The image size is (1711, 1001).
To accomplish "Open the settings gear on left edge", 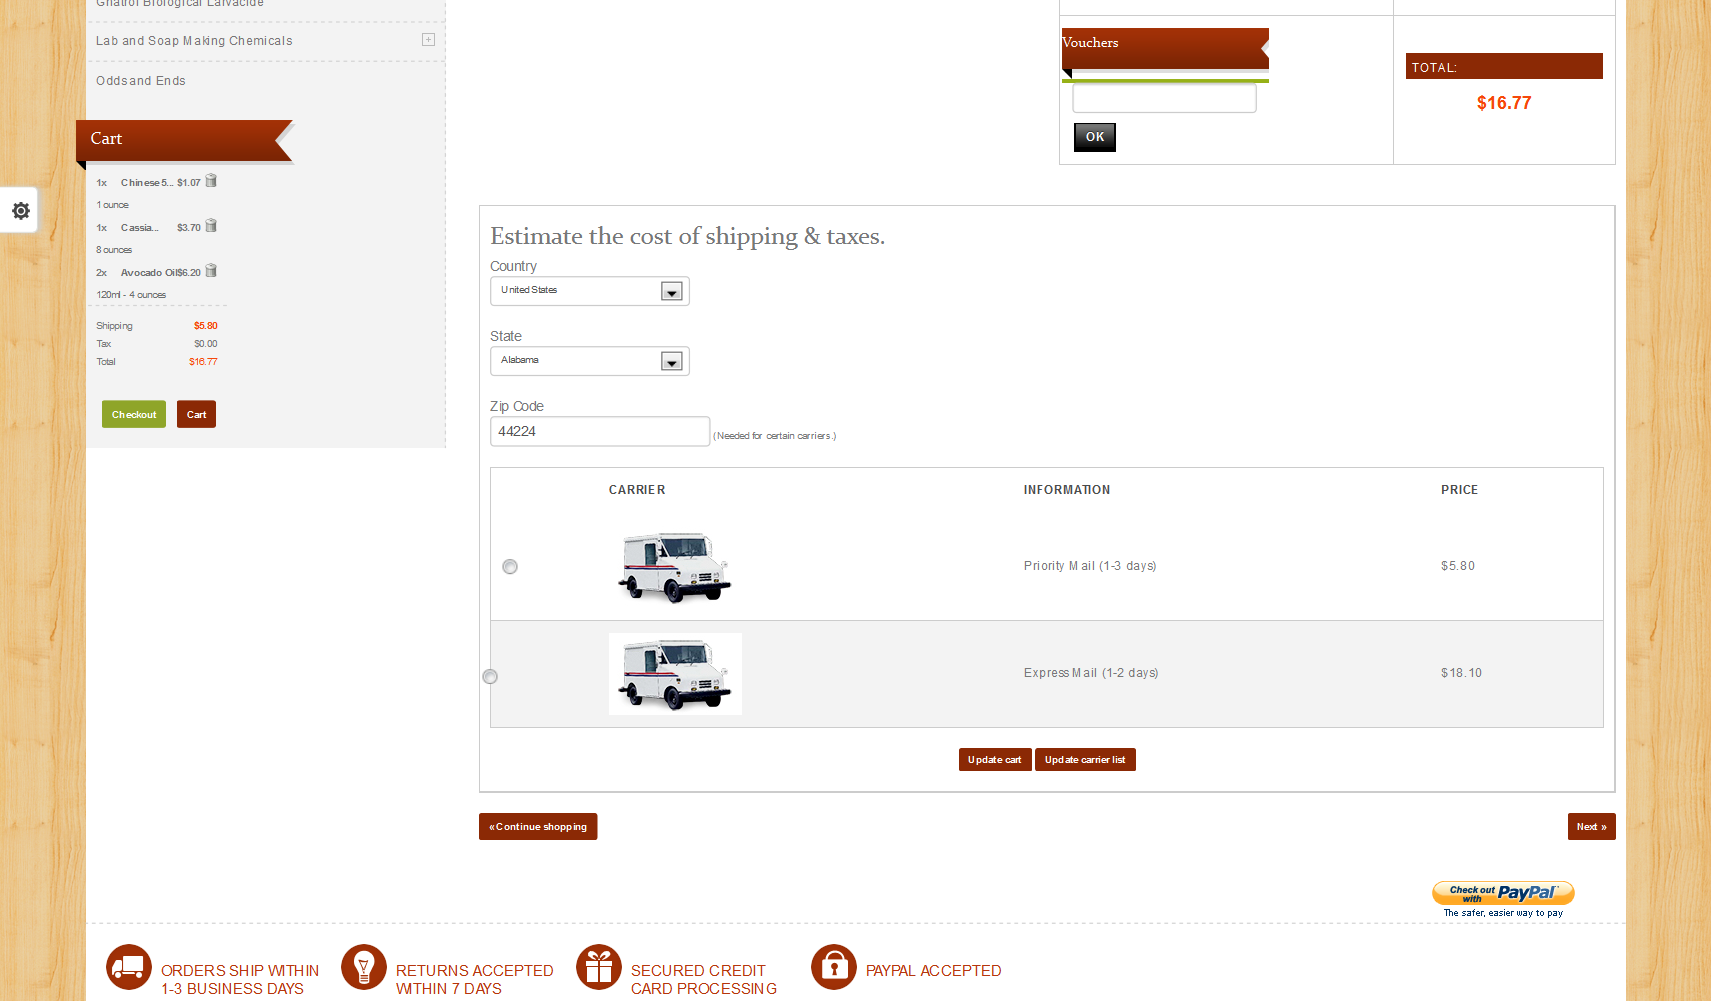I will (x=20, y=211).
